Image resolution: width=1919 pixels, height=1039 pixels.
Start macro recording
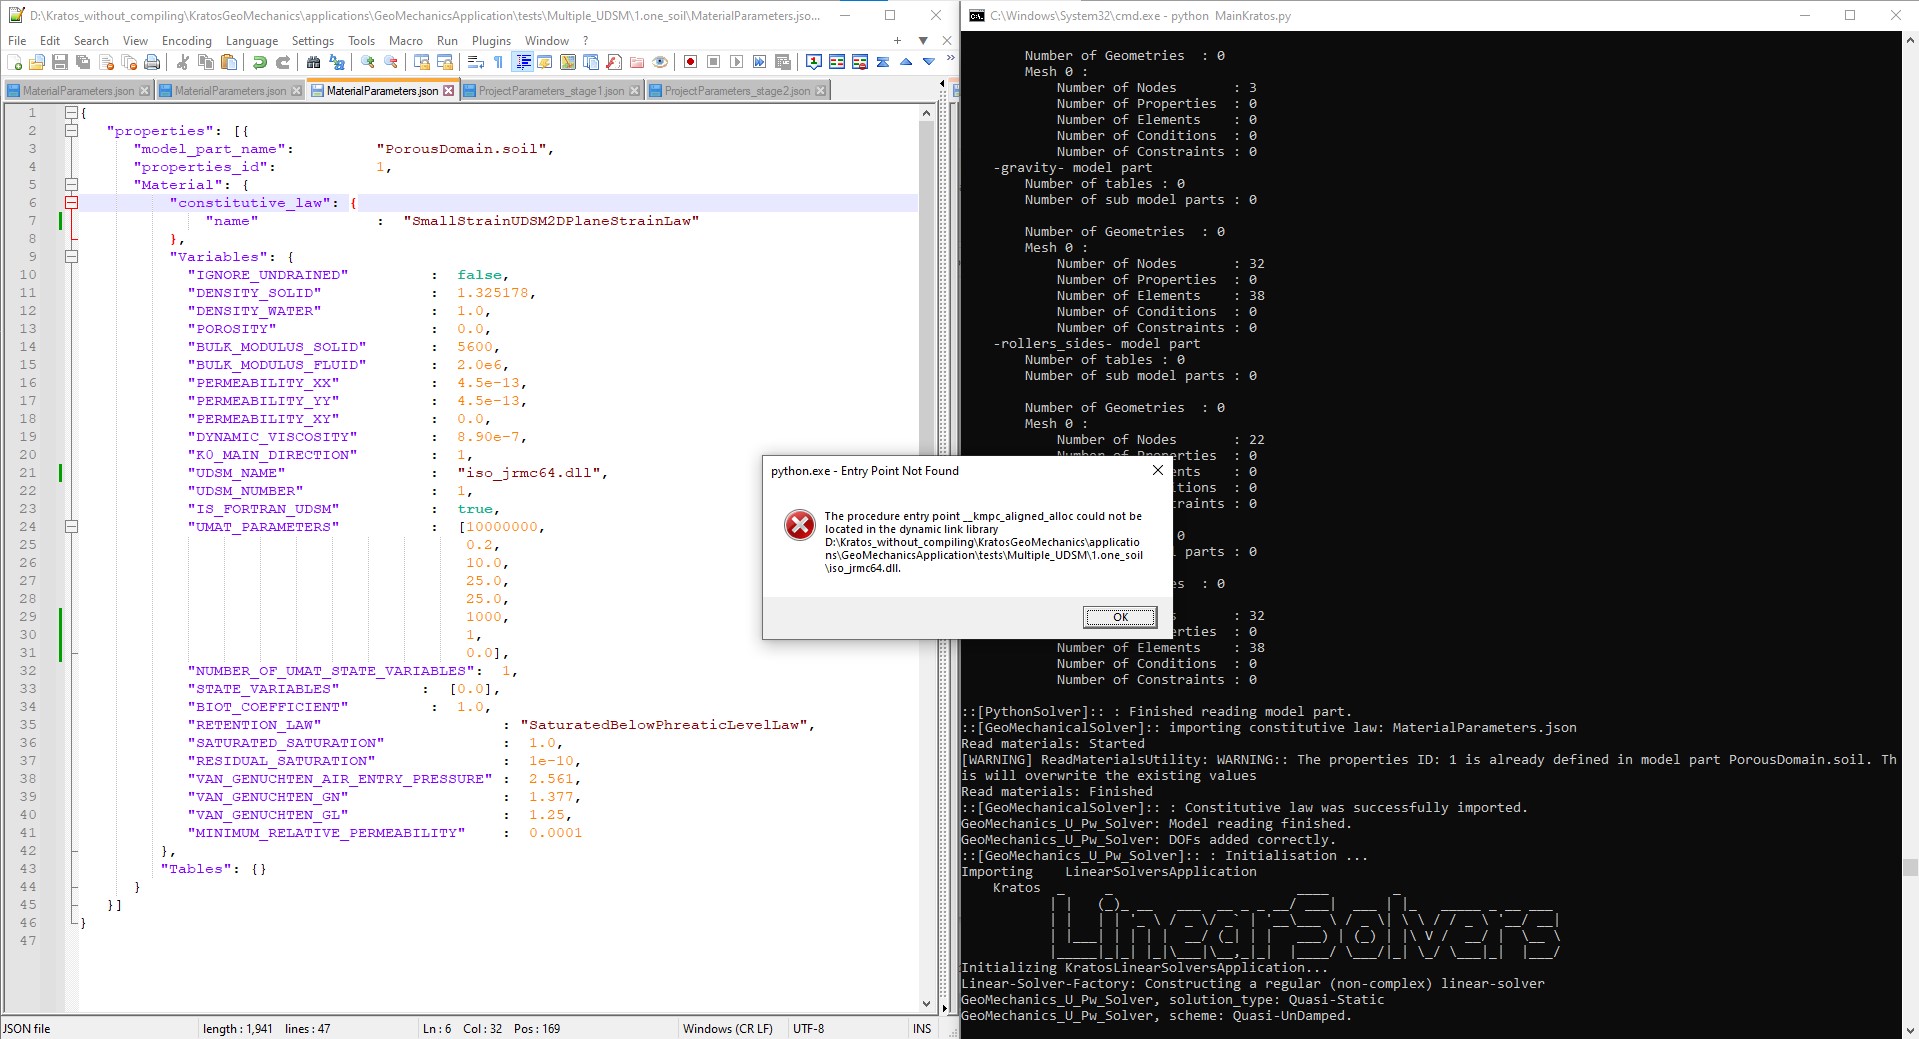(690, 62)
